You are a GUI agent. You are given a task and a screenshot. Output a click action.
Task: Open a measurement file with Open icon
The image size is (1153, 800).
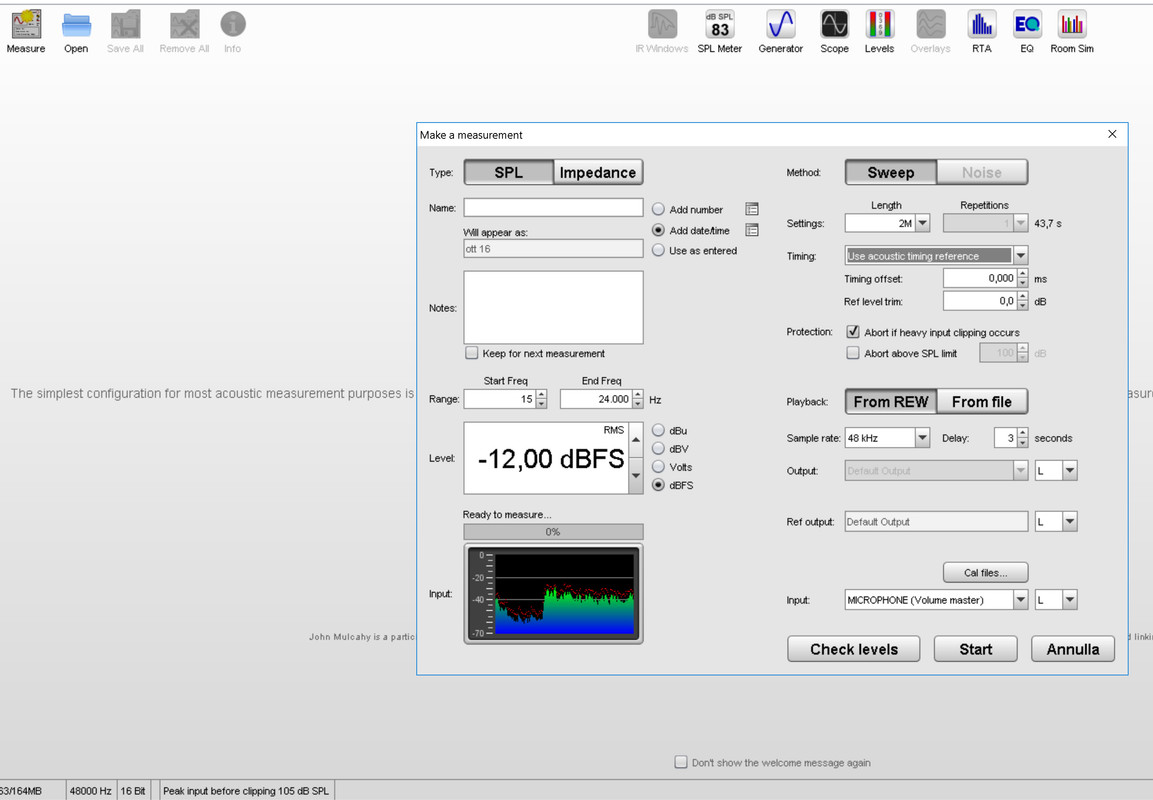[76, 32]
